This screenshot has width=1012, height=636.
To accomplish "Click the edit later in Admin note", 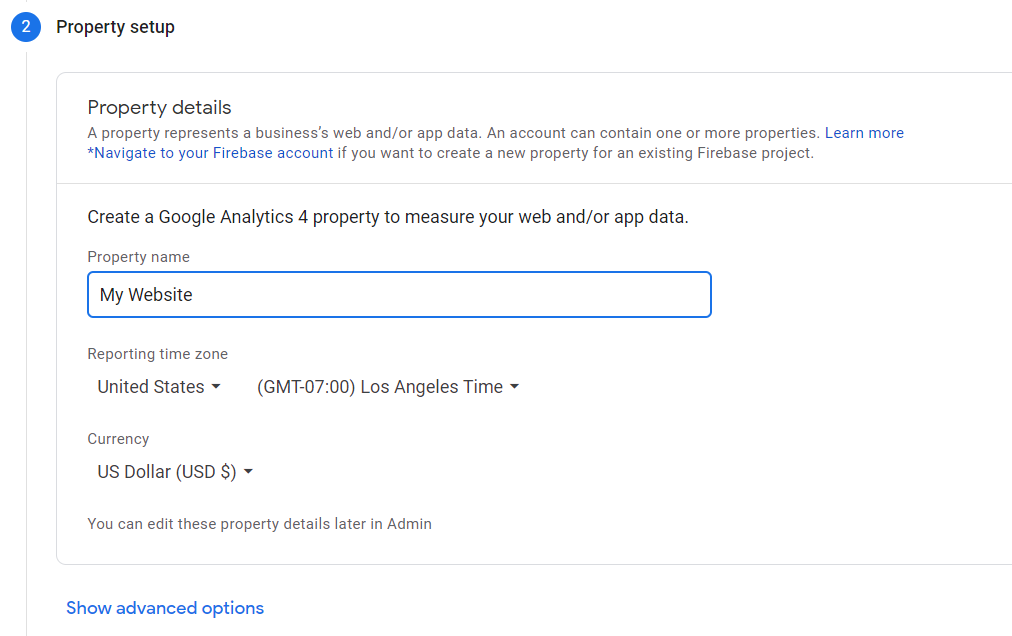I will [x=259, y=523].
